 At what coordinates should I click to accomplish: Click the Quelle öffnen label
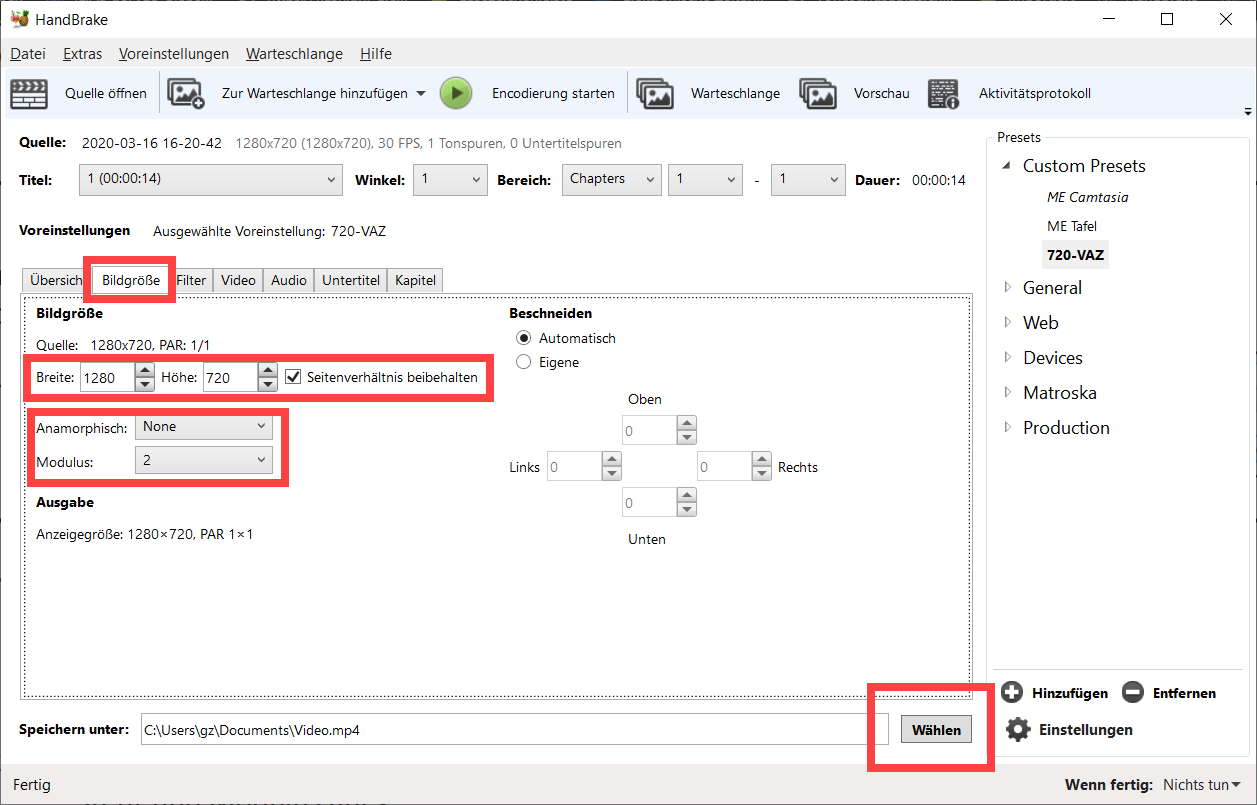coord(106,93)
